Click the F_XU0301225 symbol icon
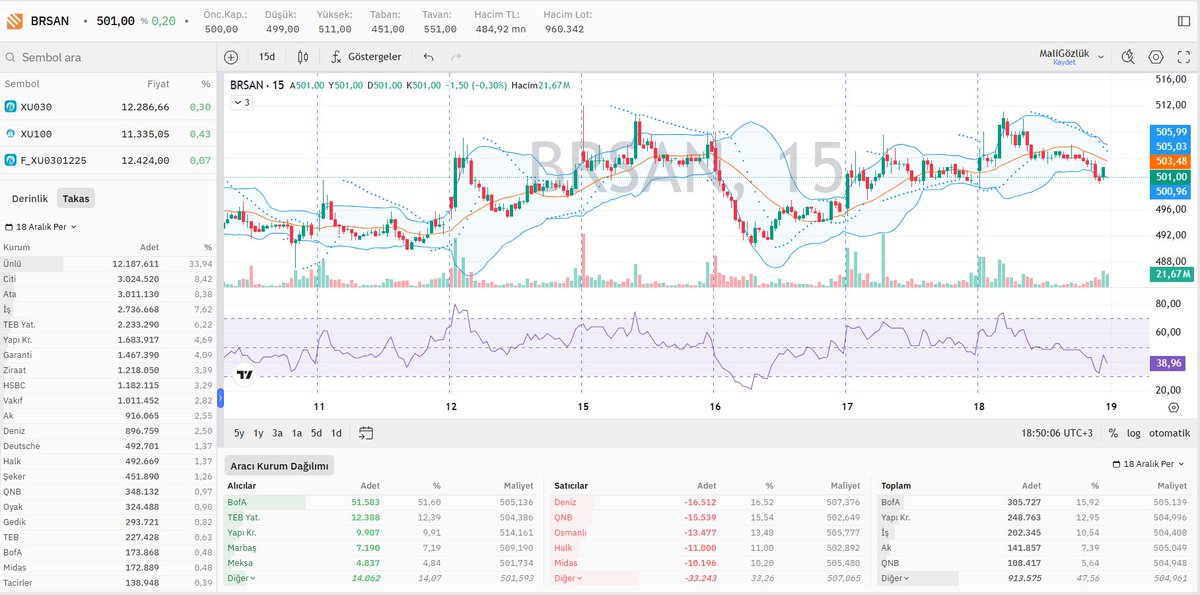1200x595 pixels. pyautogui.click(x=10, y=160)
